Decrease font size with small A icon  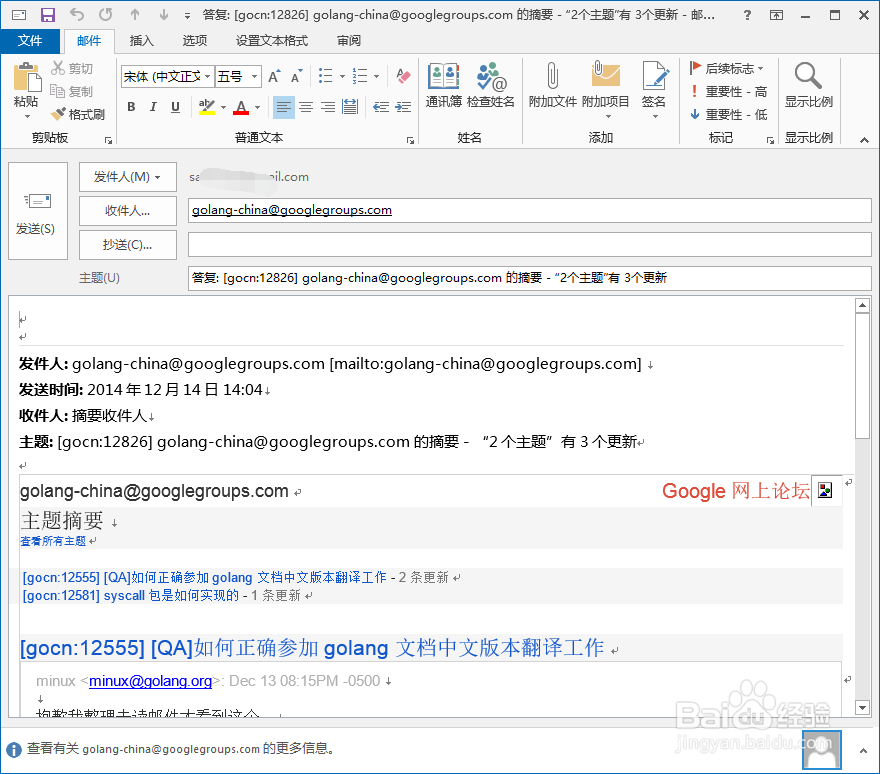[296, 76]
